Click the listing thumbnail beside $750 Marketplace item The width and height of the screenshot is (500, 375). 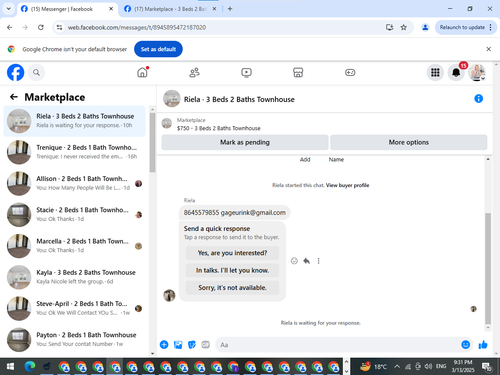167,124
